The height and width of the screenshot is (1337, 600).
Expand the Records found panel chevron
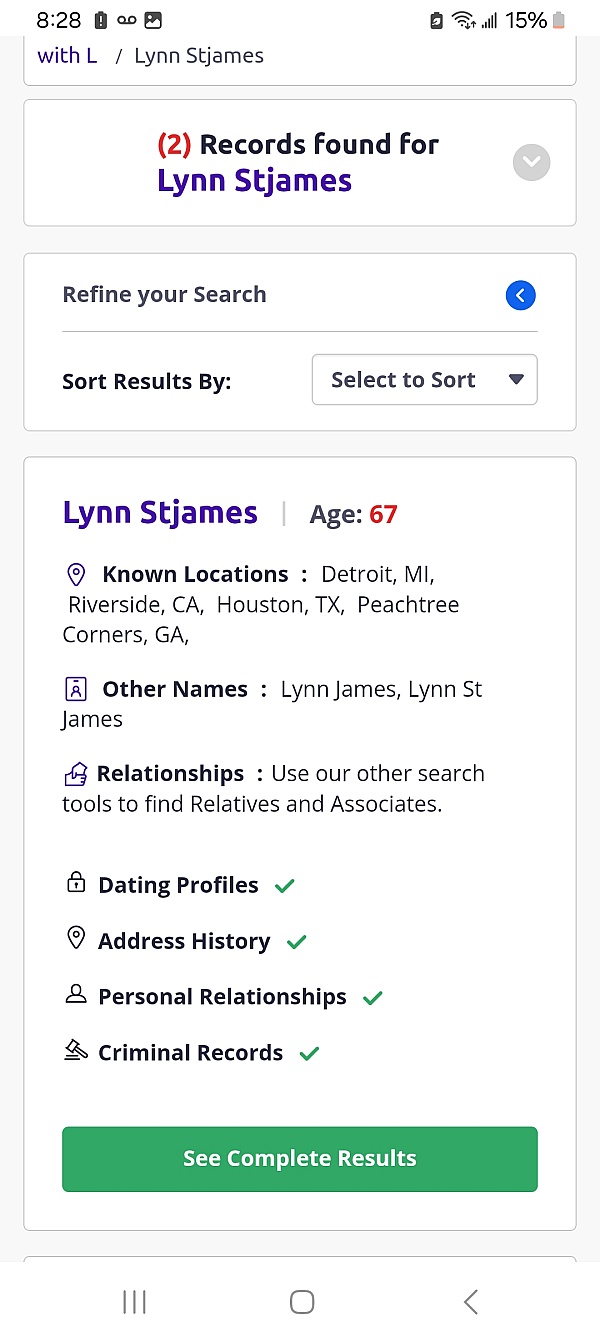click(532, 162)
